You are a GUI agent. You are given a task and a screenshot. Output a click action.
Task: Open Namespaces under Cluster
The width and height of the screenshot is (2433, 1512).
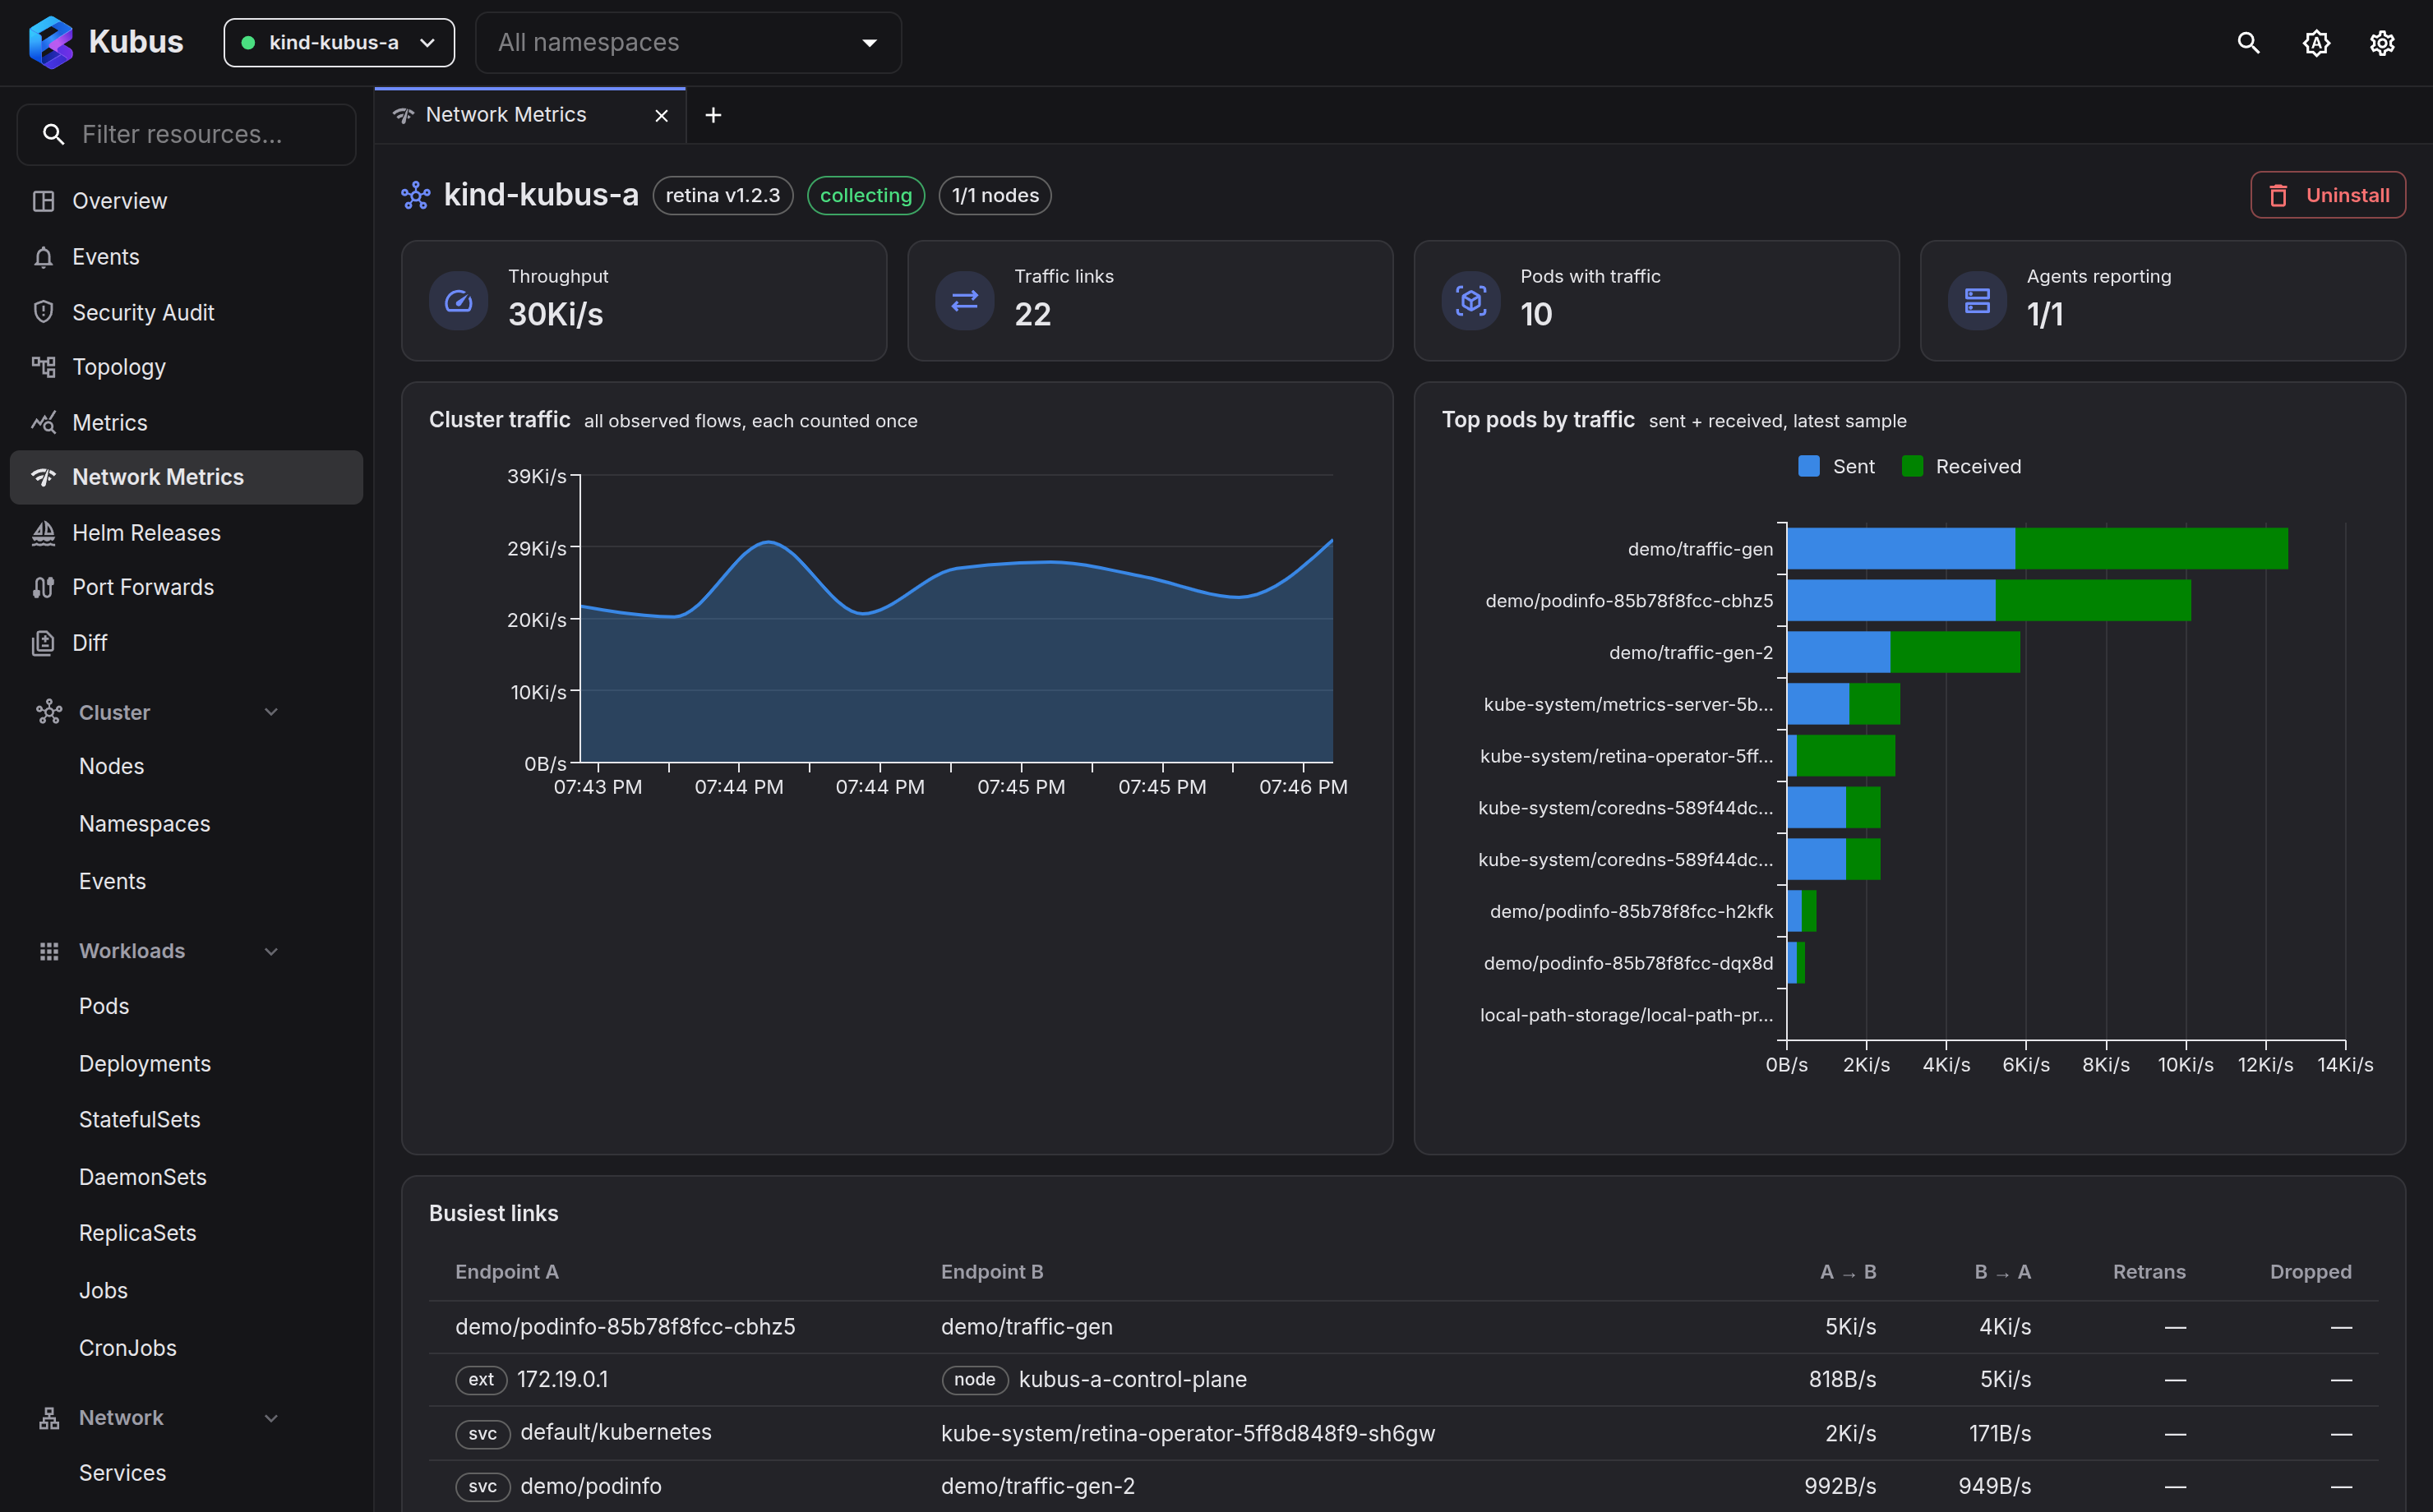(x=144, y=824)
